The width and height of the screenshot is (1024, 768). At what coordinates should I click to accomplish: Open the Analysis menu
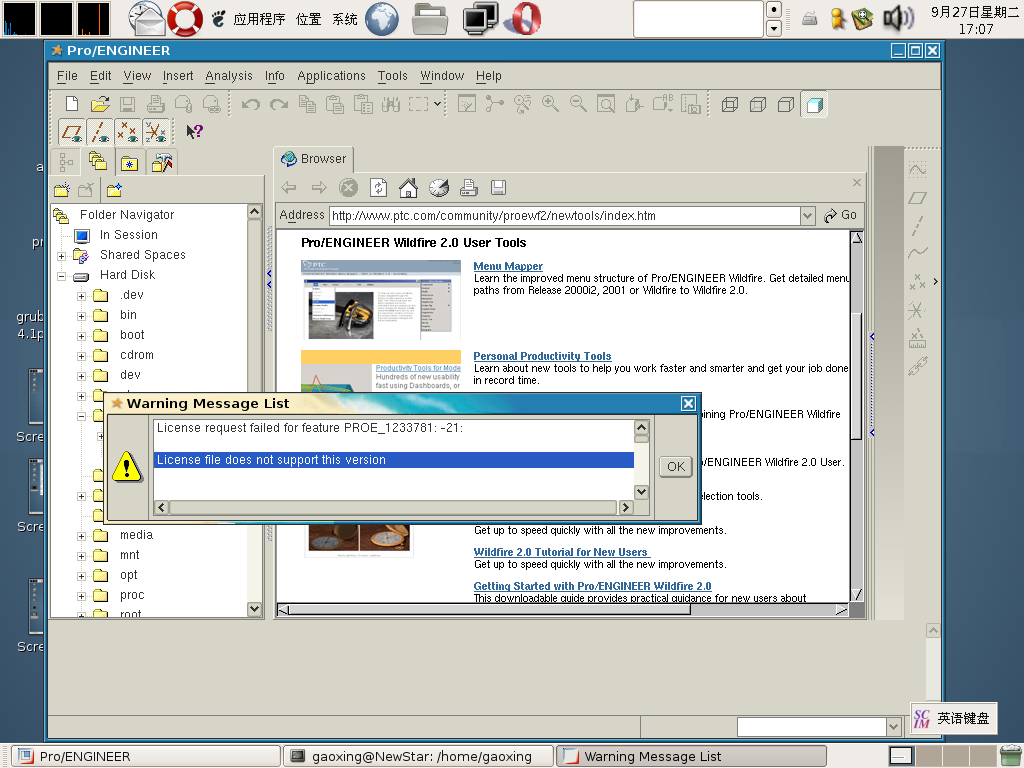pyautogui.click(x=229, y=76)
